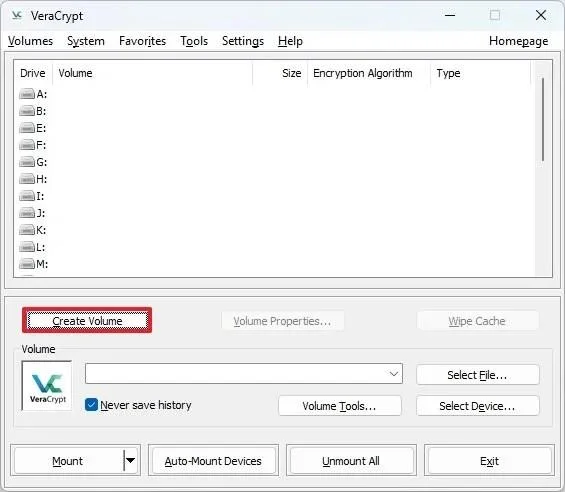
Task: Click the Volume Properties... button
Action: pos(282,321)
